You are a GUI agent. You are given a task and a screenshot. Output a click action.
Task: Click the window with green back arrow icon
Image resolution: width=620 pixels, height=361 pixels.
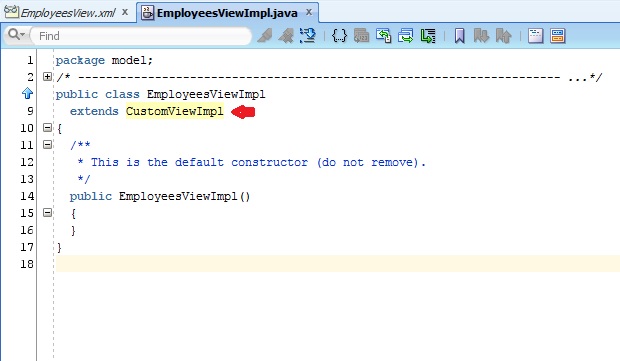click(x=383, y=36)
